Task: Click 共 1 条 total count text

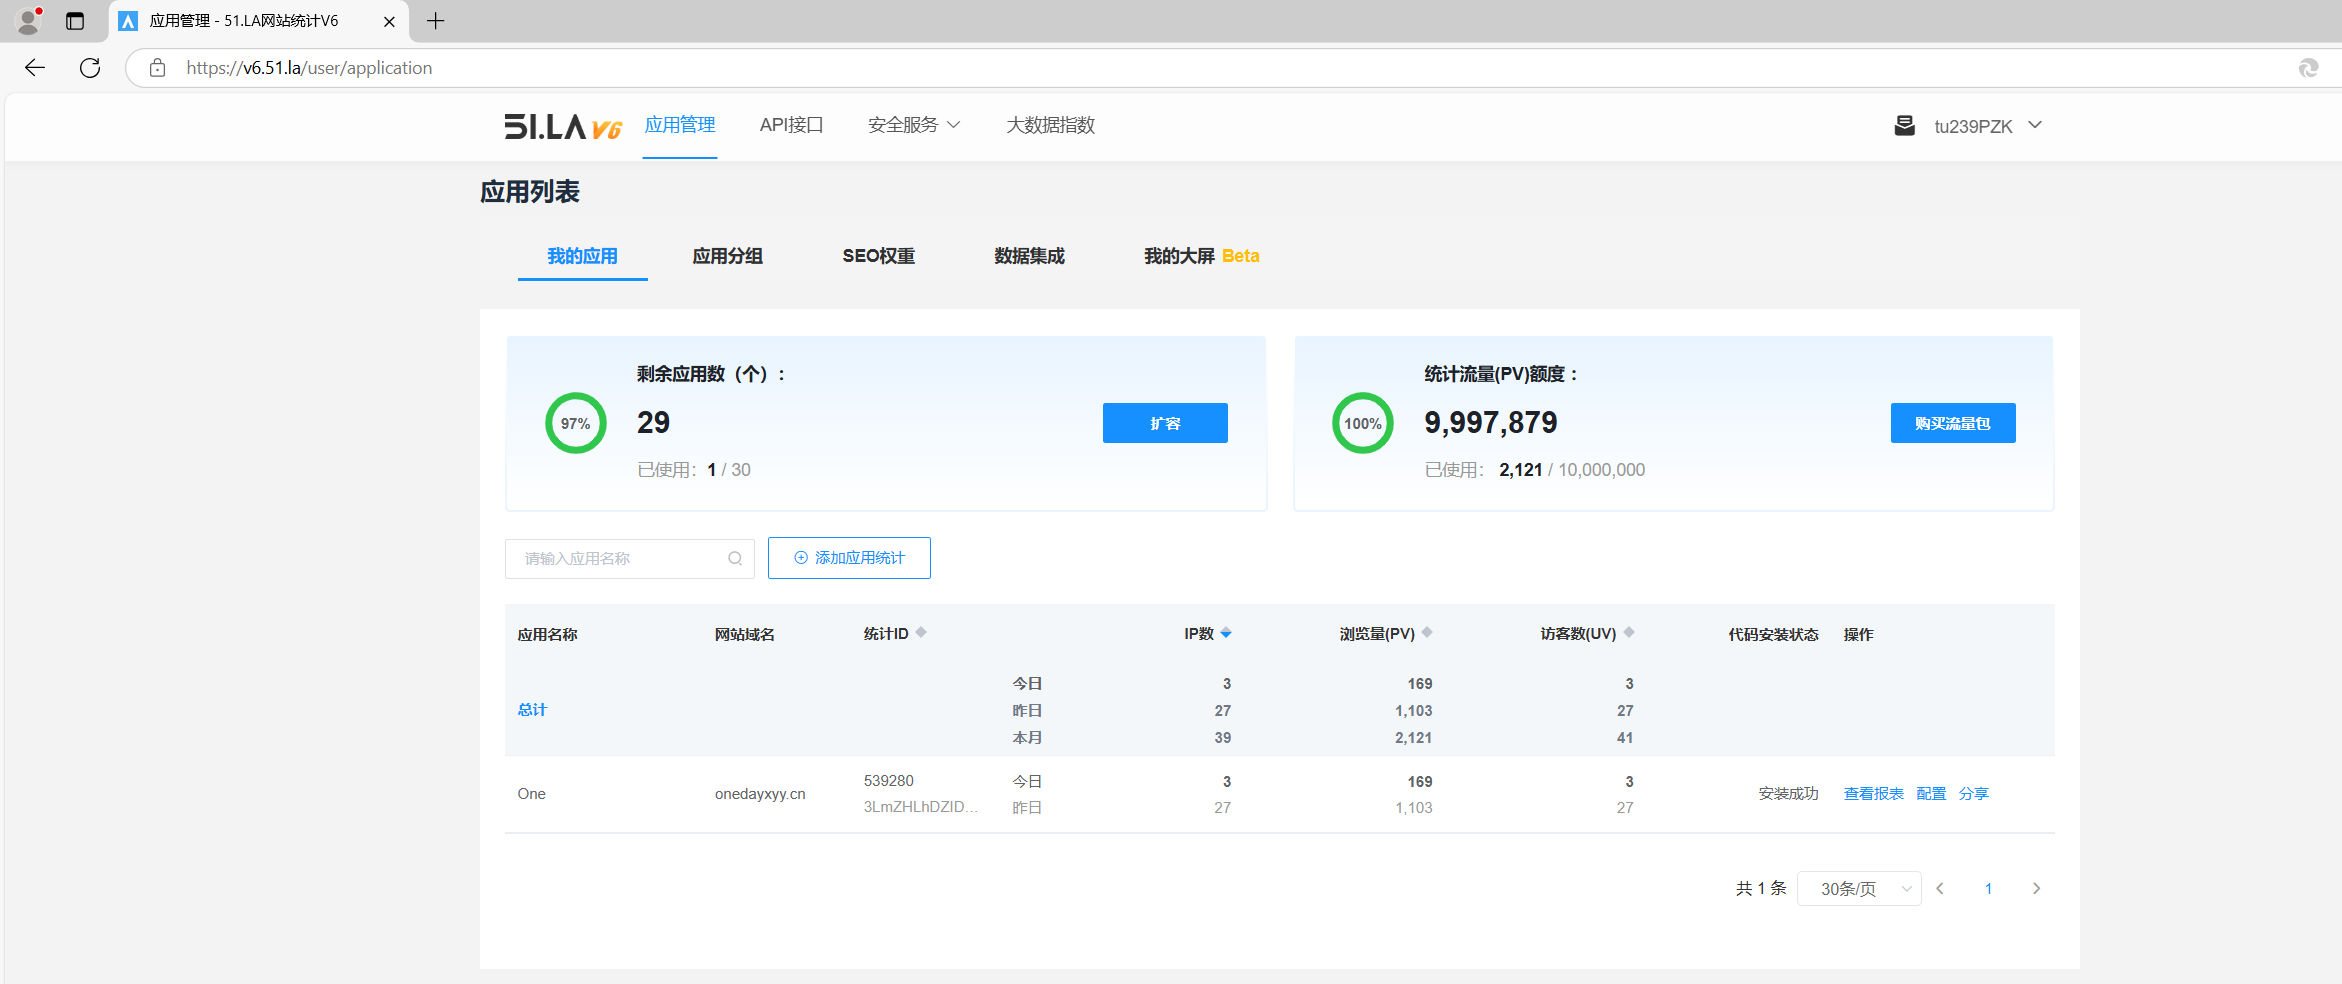Action: [1761, 888]
